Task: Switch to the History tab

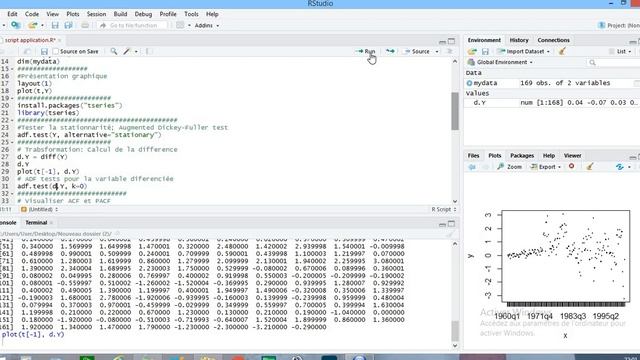Action: tap(519, 40)
